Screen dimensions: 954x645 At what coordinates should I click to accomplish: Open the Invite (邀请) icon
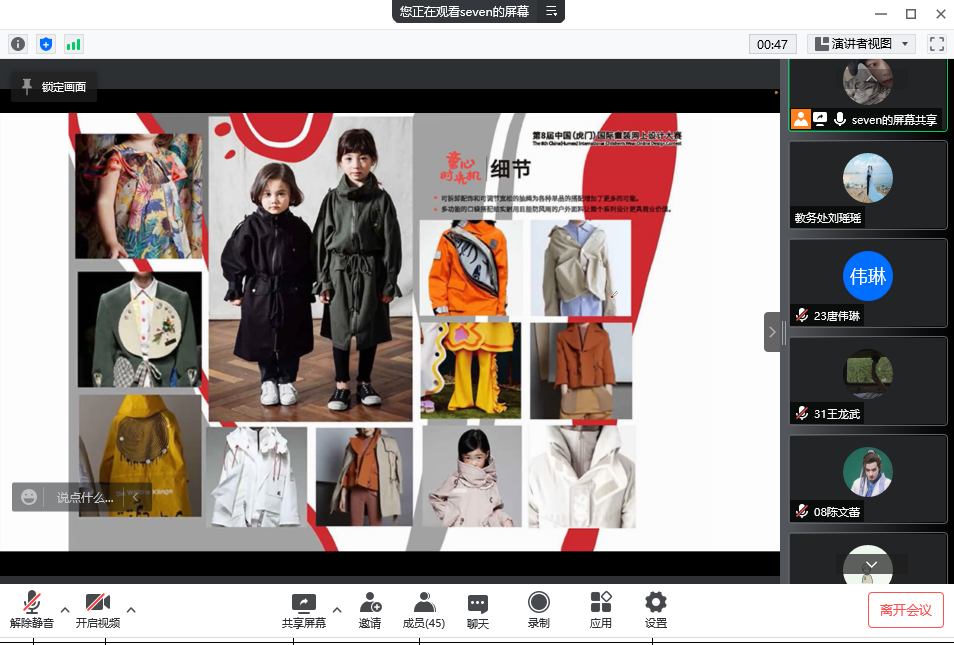[x=370, y=609]
